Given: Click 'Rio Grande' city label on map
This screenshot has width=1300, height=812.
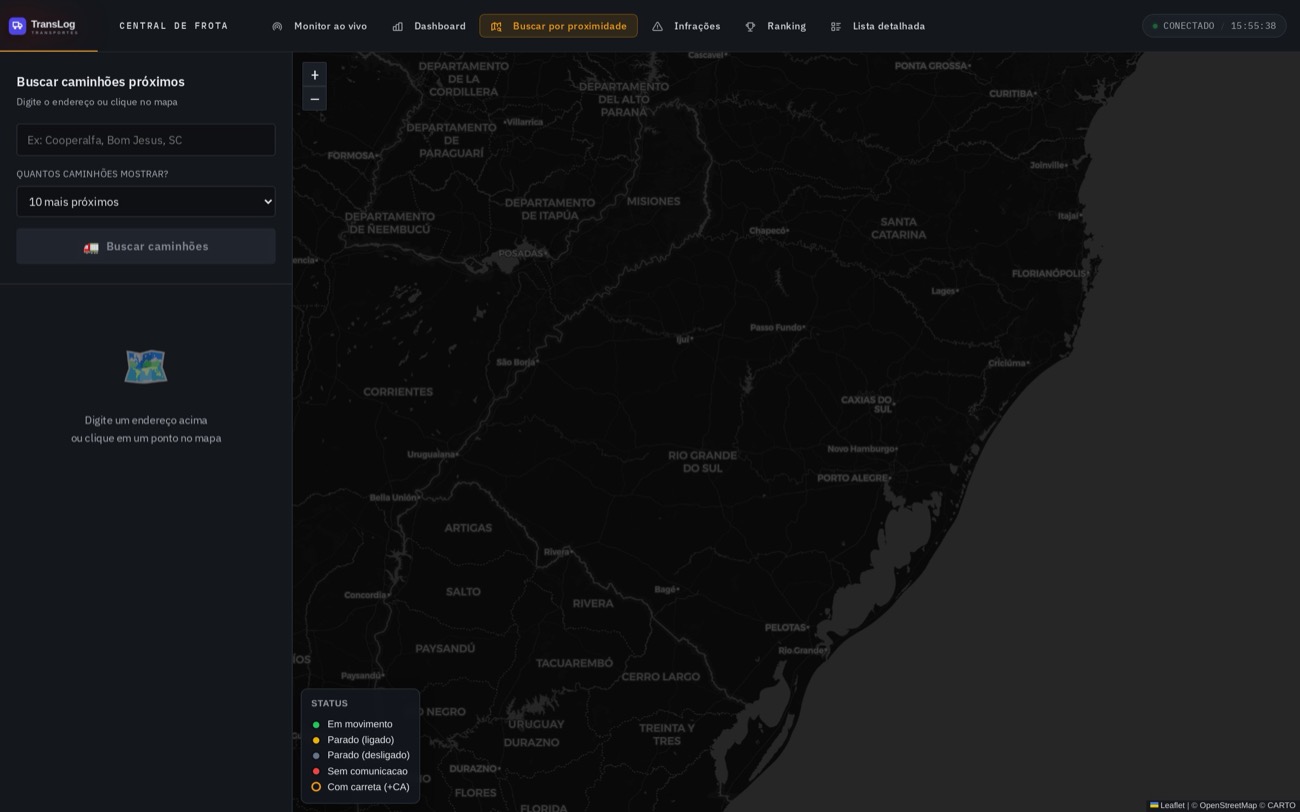Looking at the screenshot, I should (x=802, y=650).
